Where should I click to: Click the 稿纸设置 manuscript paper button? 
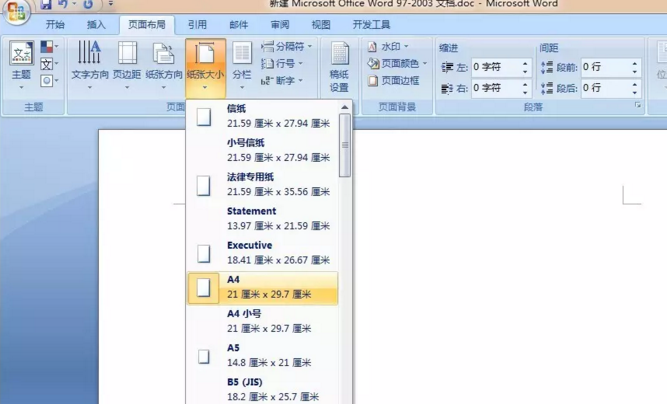339,67
